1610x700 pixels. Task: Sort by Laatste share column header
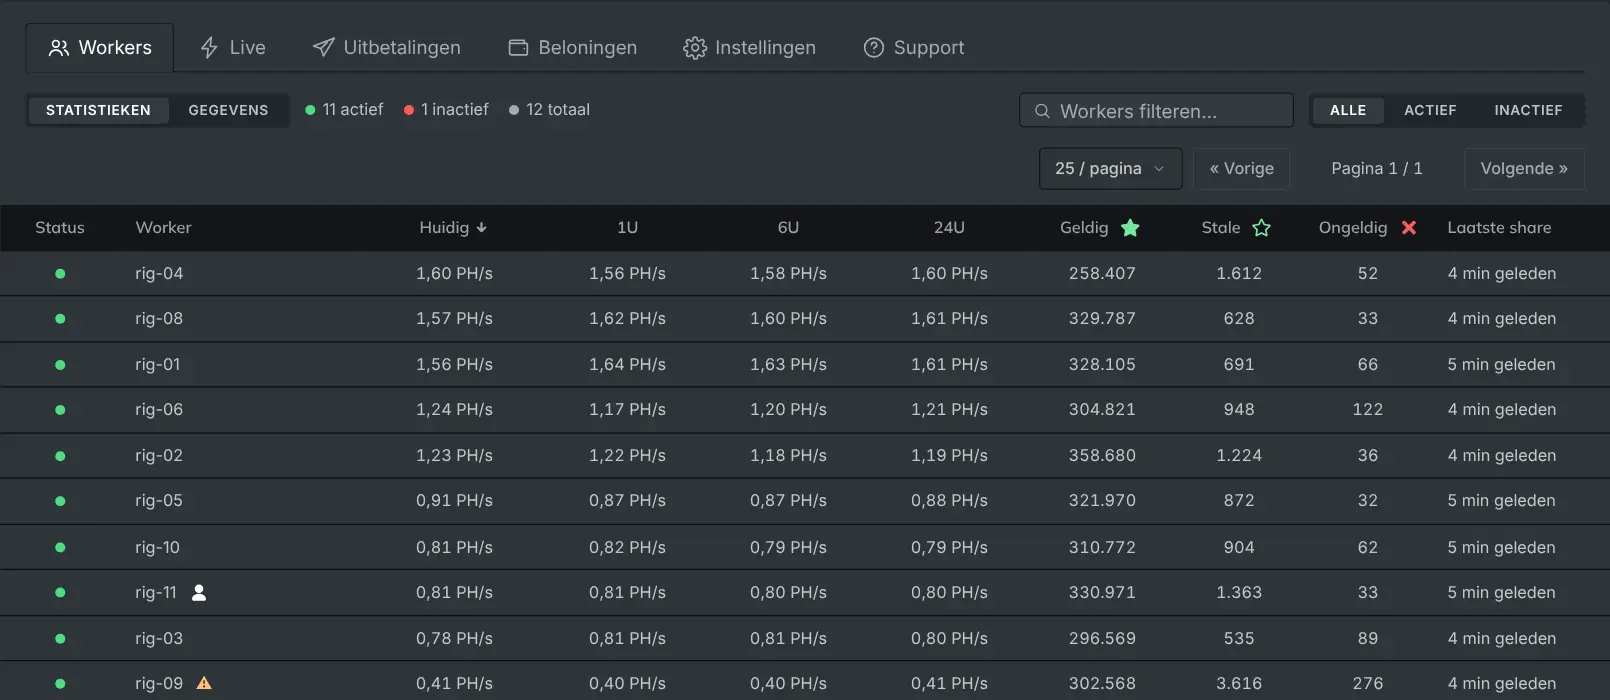click(x=1499, y=228)
